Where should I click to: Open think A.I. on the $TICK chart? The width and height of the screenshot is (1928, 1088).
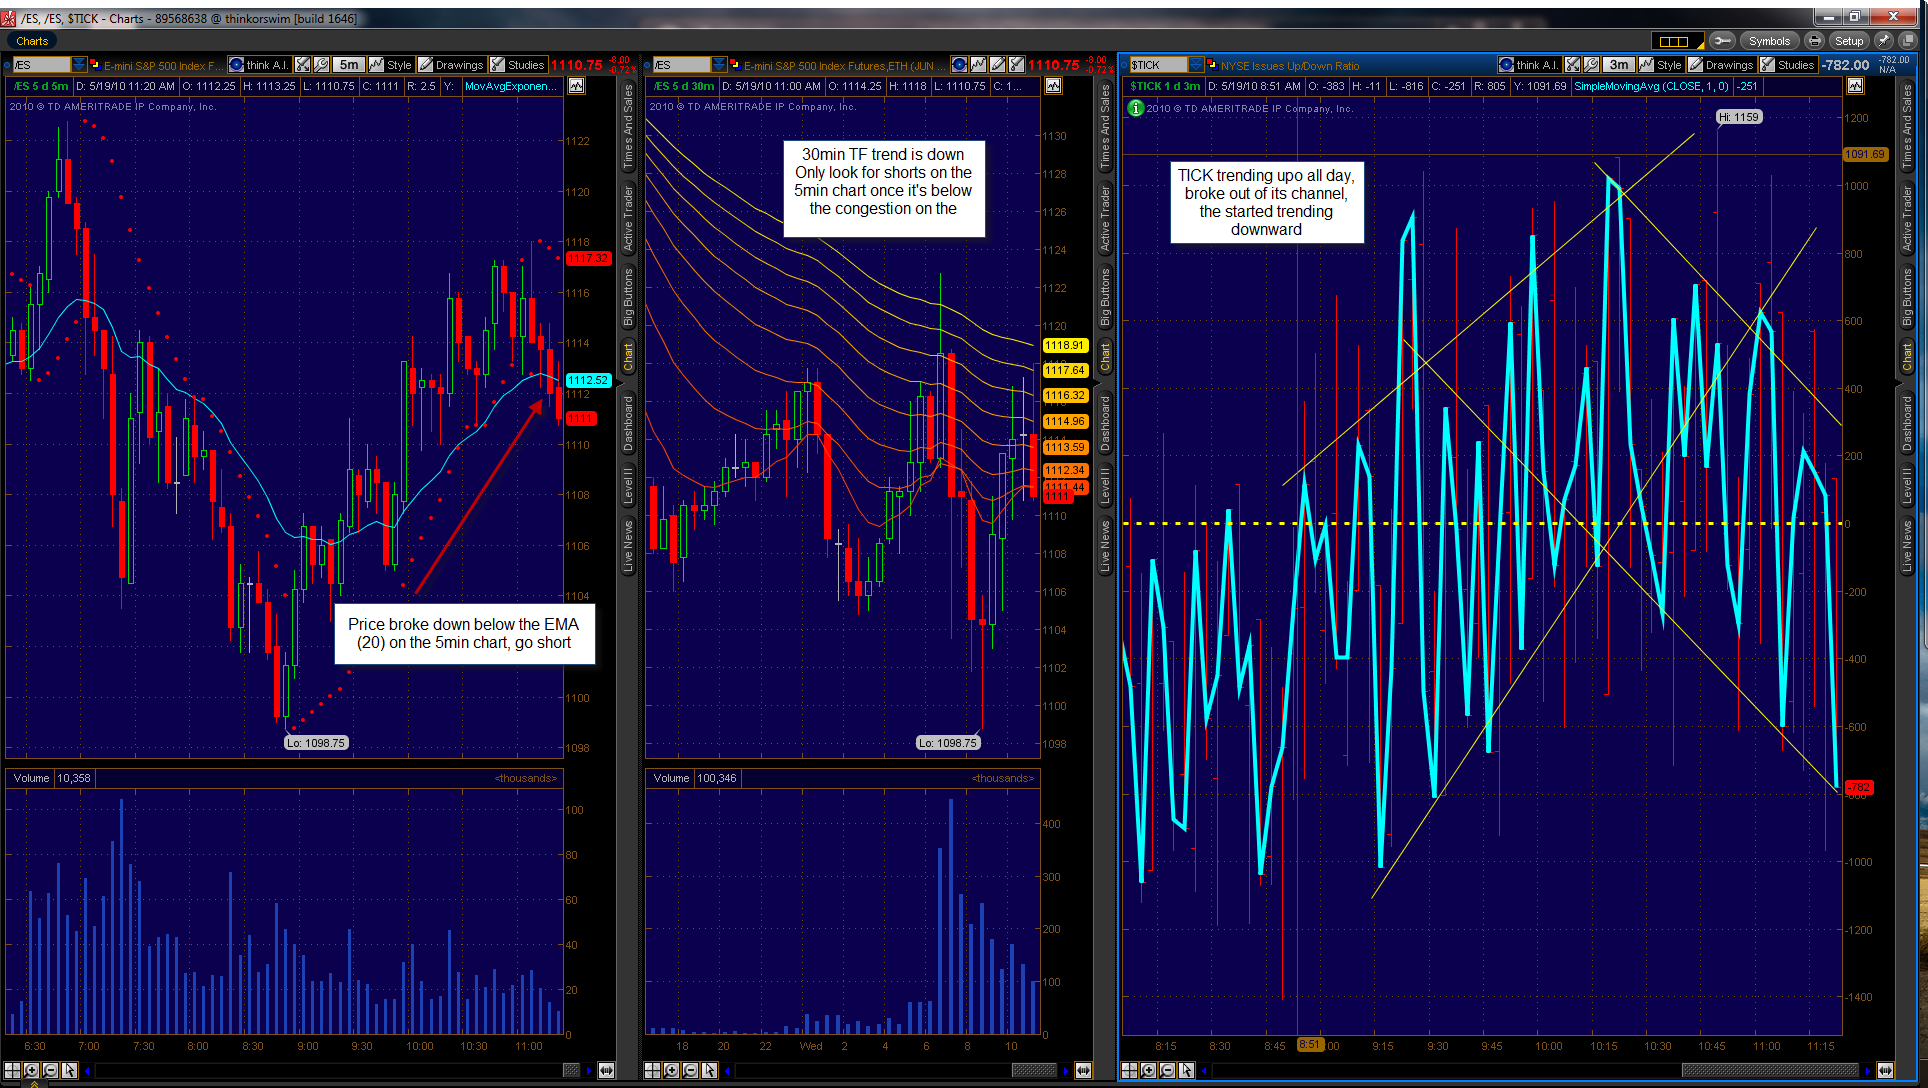click(x=1529, y=65)
